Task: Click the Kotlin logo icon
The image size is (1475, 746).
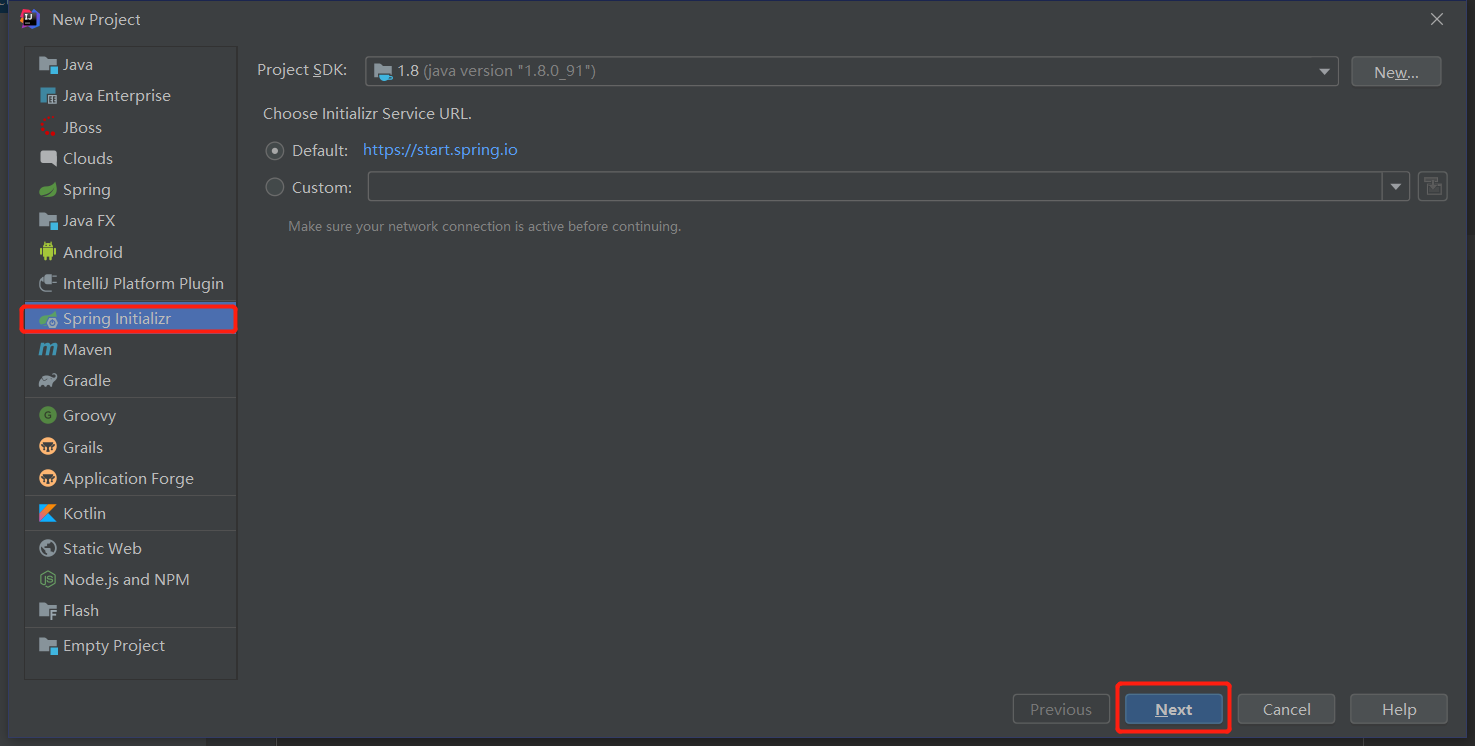Action: point(48,513)
